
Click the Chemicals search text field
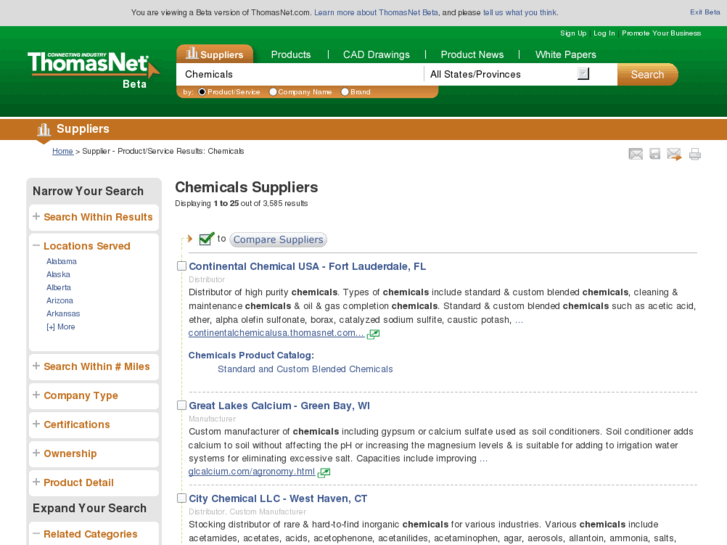click(300, 74)
